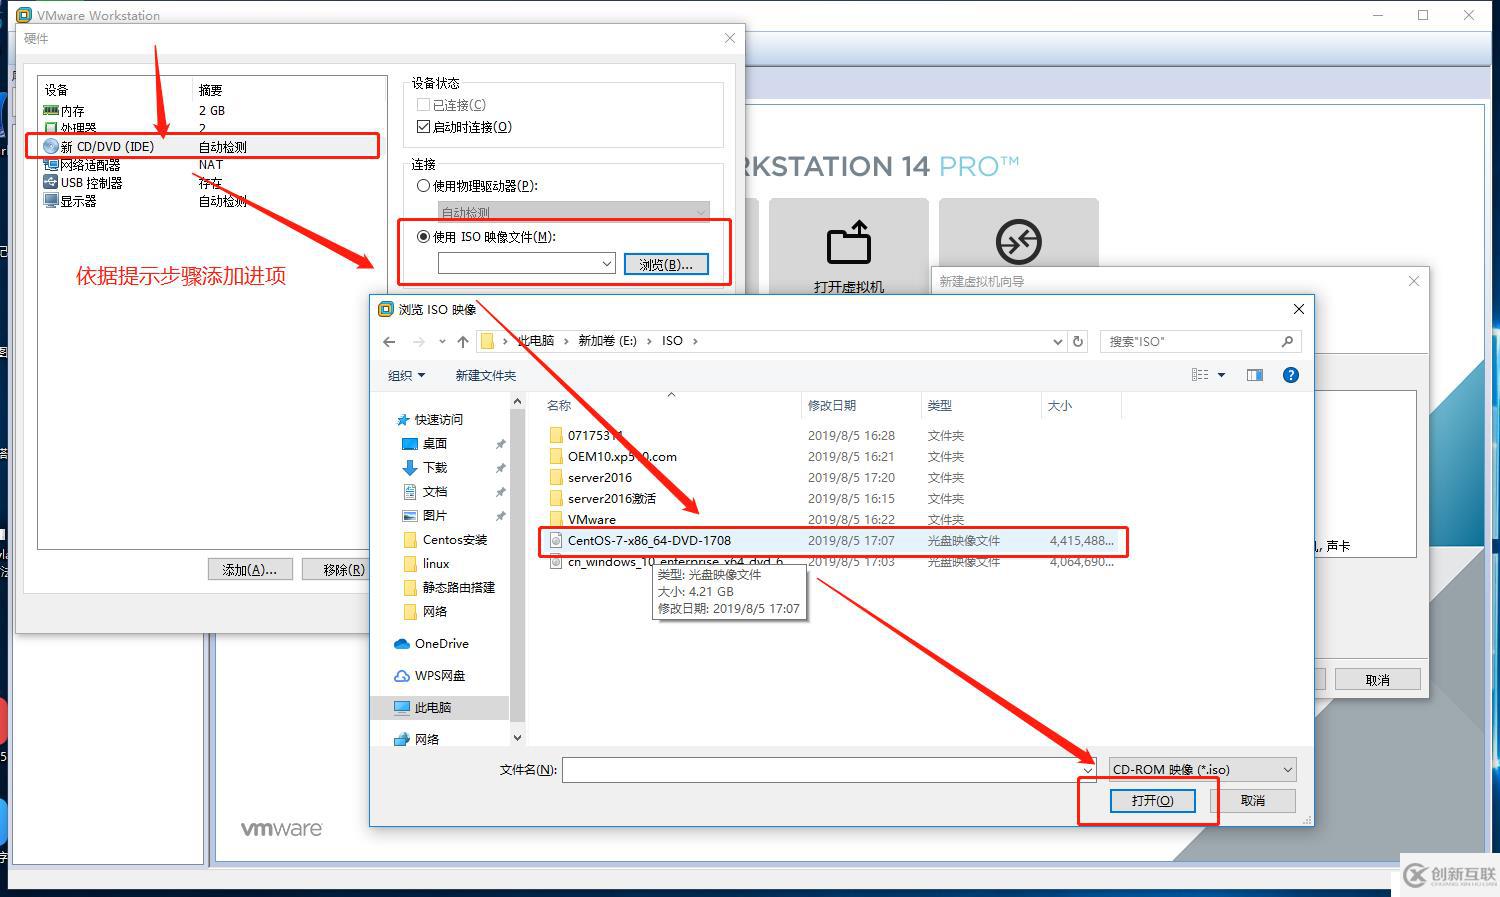Open 网络 location with computer icon
The height and width of the screenshot is (897, 1500).
pos(417,739)
